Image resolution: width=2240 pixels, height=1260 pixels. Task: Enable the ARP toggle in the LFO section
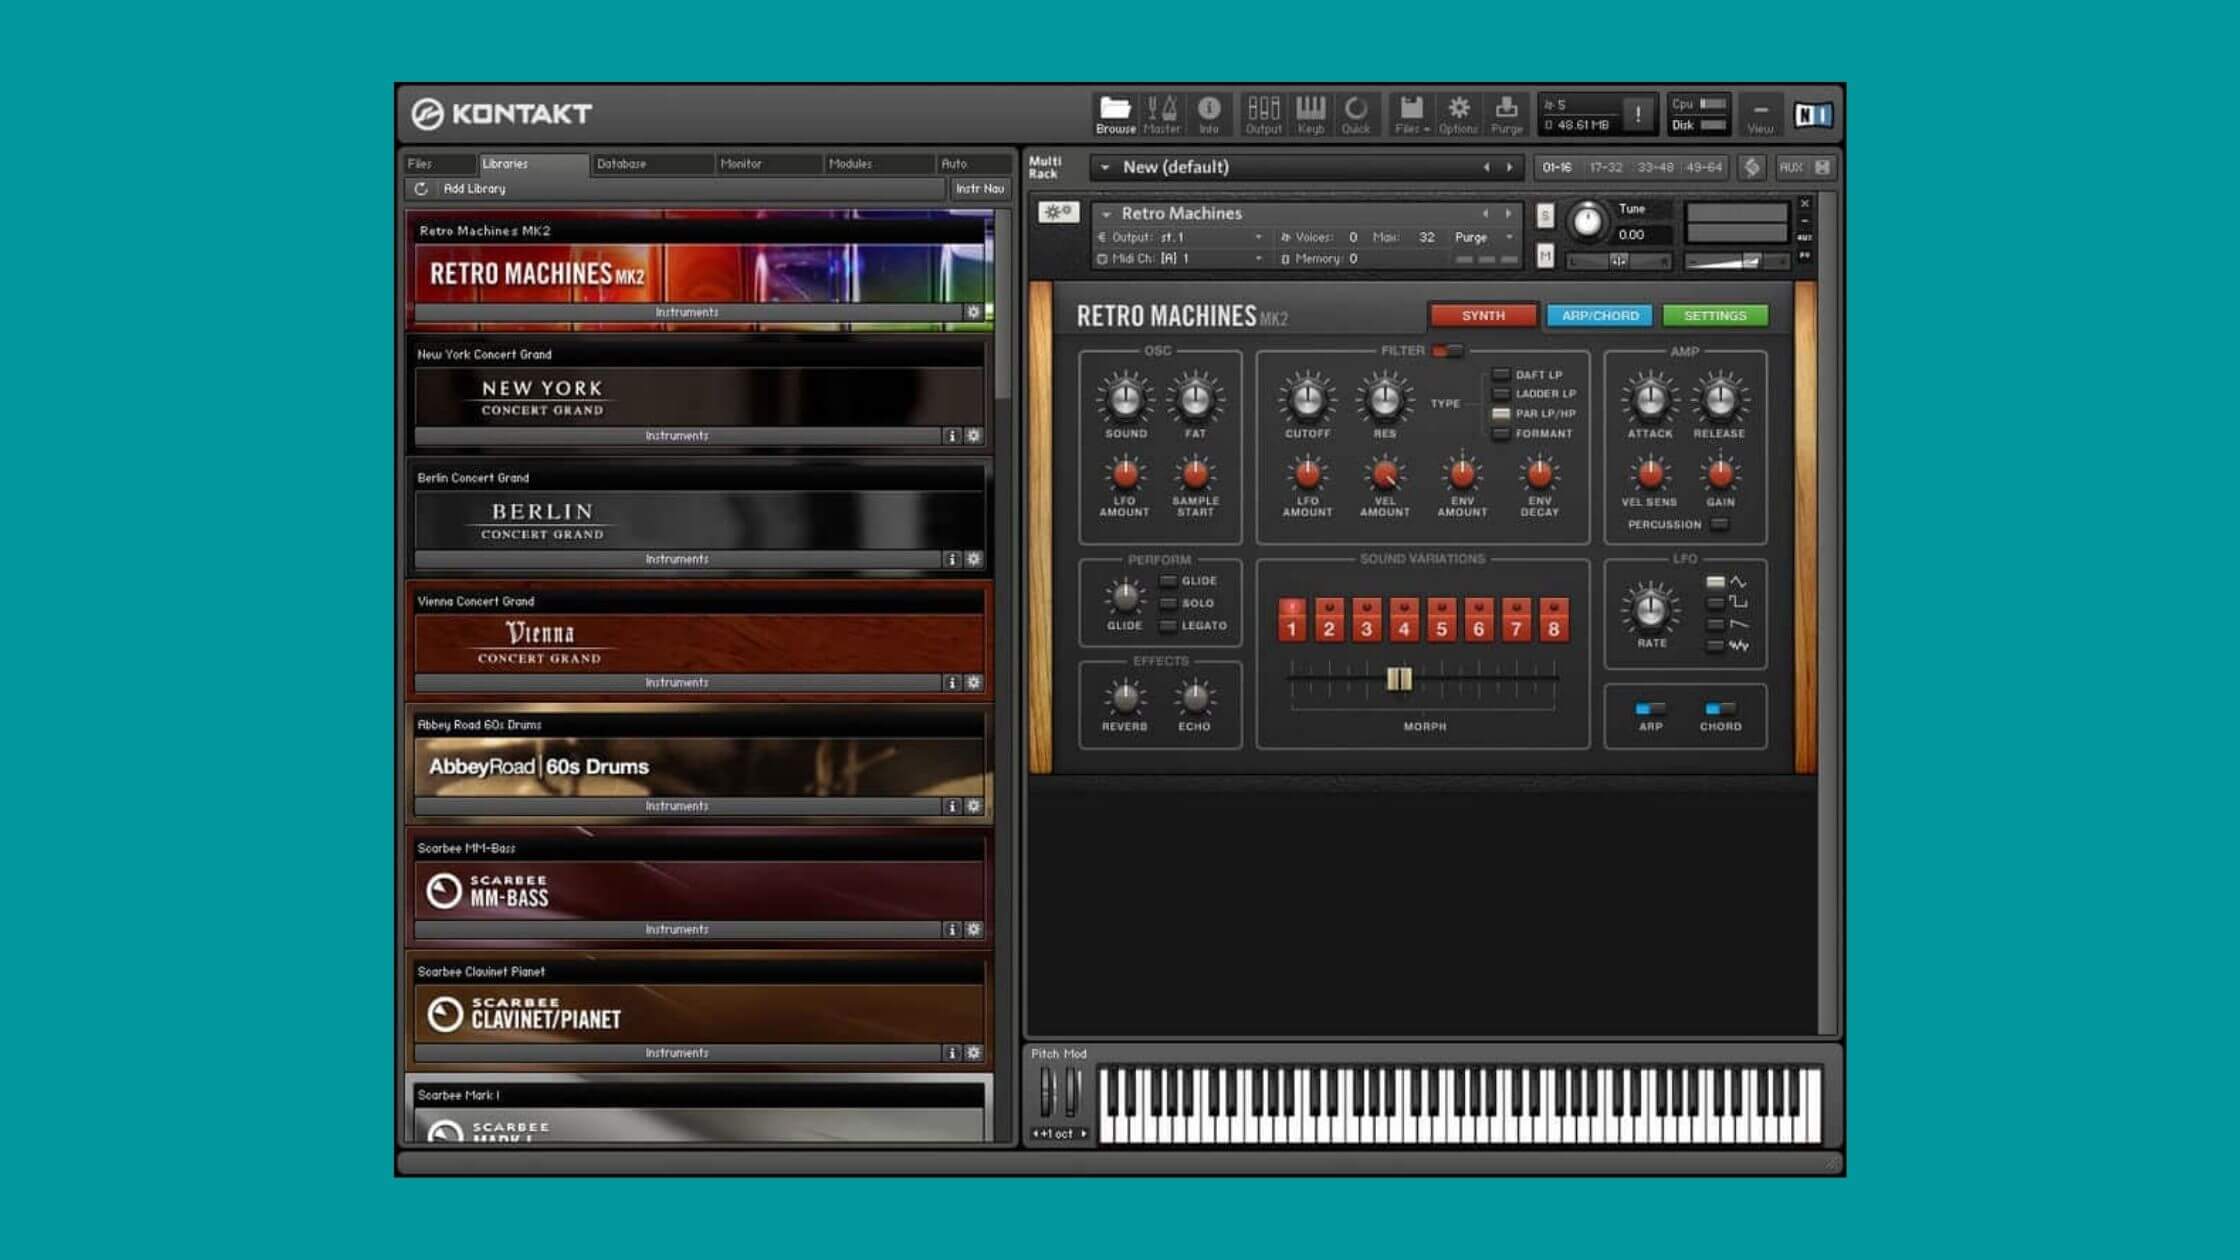[x=1650, y=706]
